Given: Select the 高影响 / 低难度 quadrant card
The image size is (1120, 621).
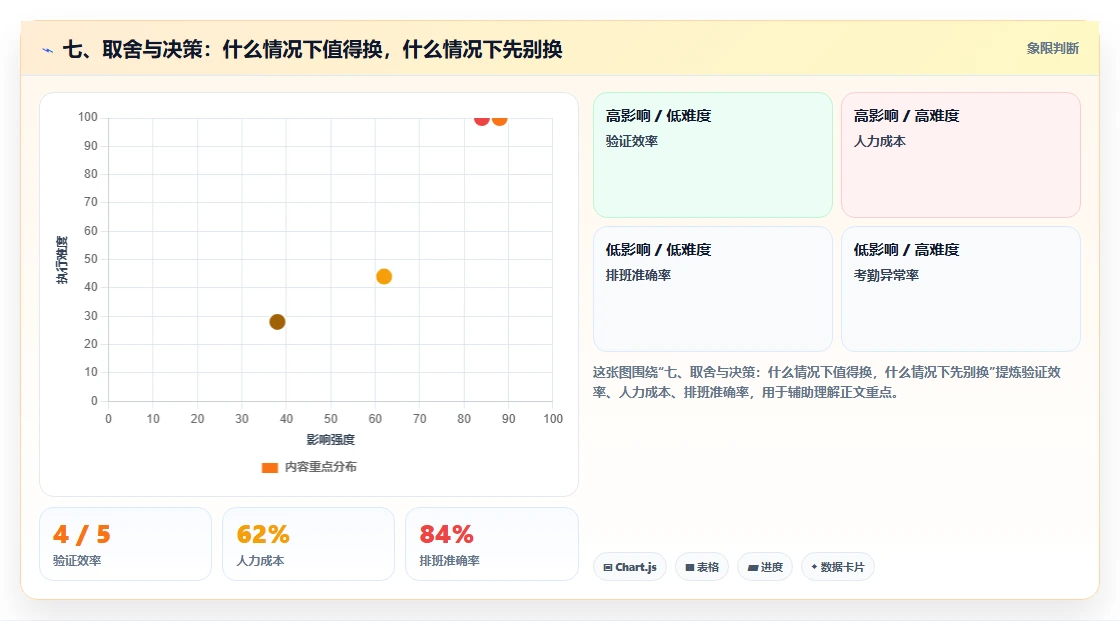Looking at the screenshot, I should pos(713,154).
